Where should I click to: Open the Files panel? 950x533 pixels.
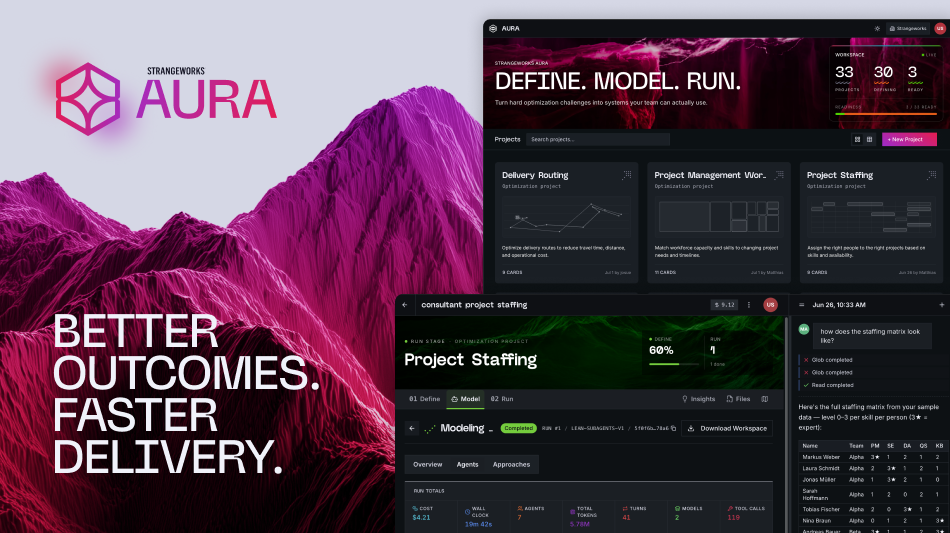pyautogui.click(x=738, y=399)
